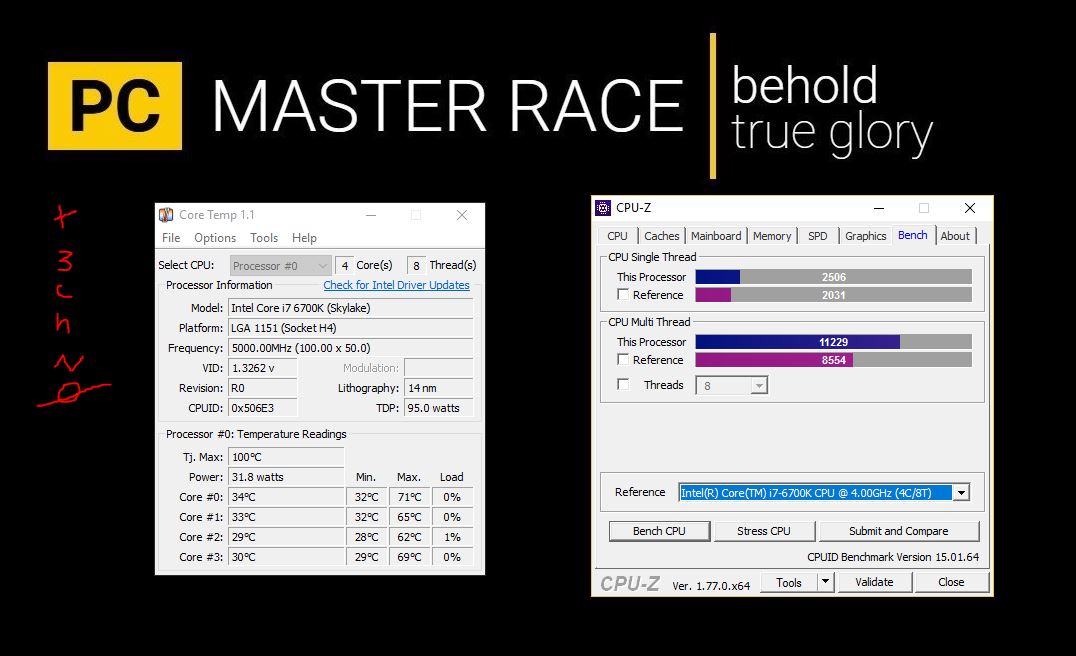Image resolution: width=1076 pixels, height=656 pixels.
Task: Expand the Select CPU Processor #0 dropdown
Action: tap(281, 266)
